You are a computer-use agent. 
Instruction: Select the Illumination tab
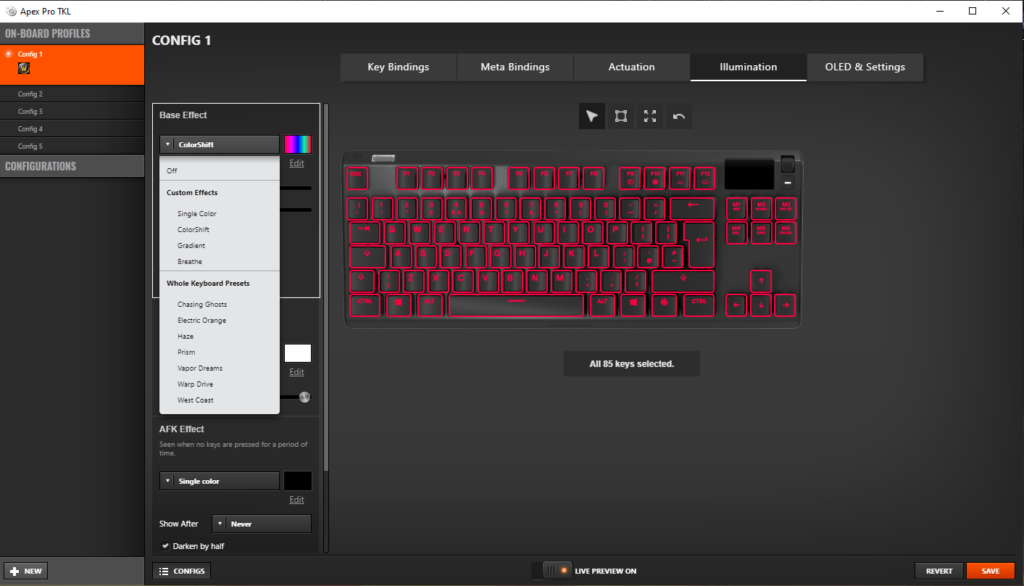click(x=748, y=67)
